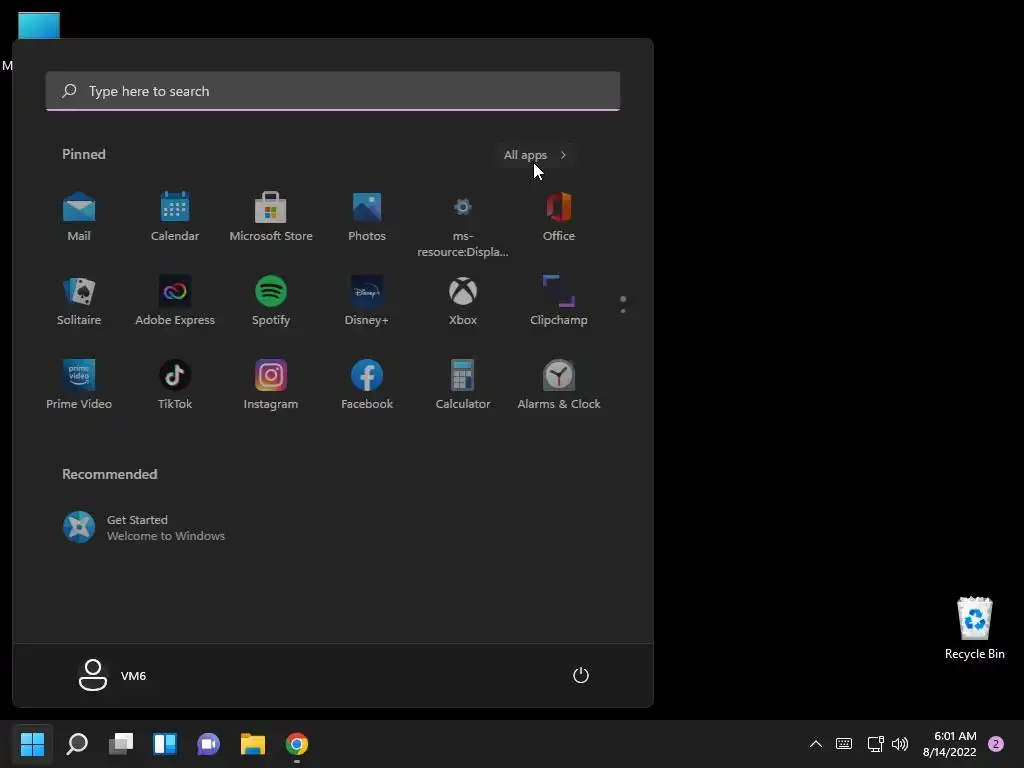Open Task View on the taskbar
The width and height of the screenshot is (1024, 768).
pyautogui.click(x=121, y=744)
